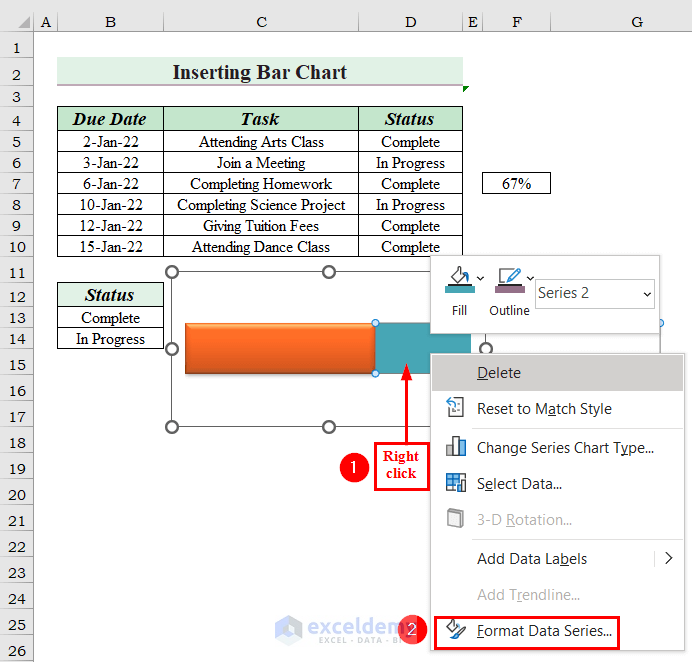
Task: Click the Format Data Series paint icon
Action: (x=455, y=629)
